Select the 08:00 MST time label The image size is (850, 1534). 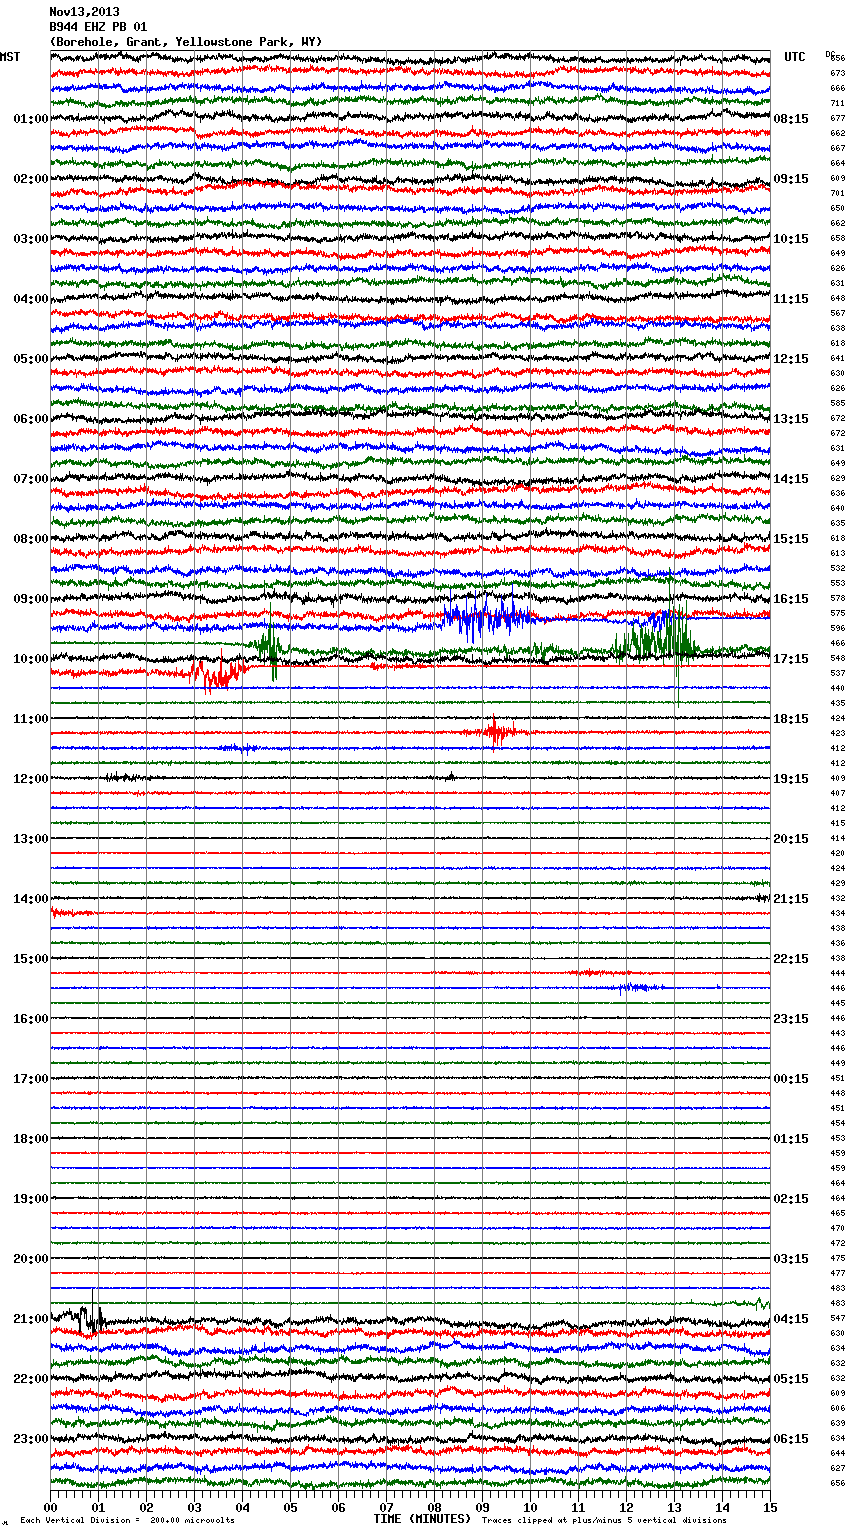click(x=31, y=539)
